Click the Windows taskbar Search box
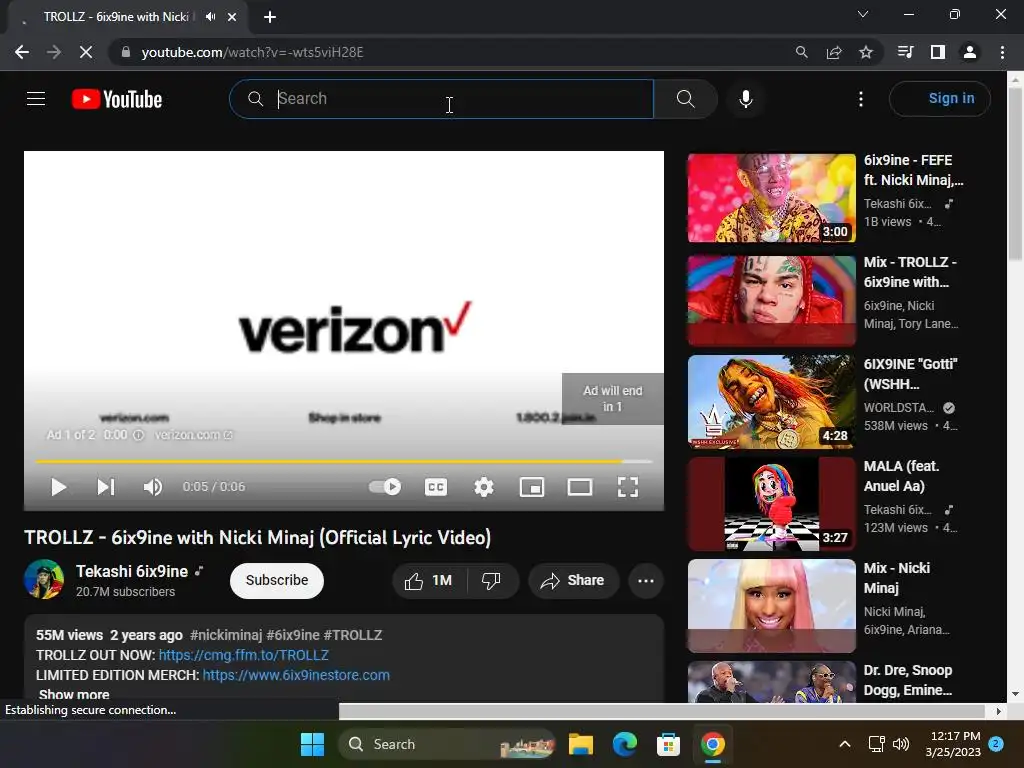Viewport: 1024px width, 768px height. click(447, 744)
